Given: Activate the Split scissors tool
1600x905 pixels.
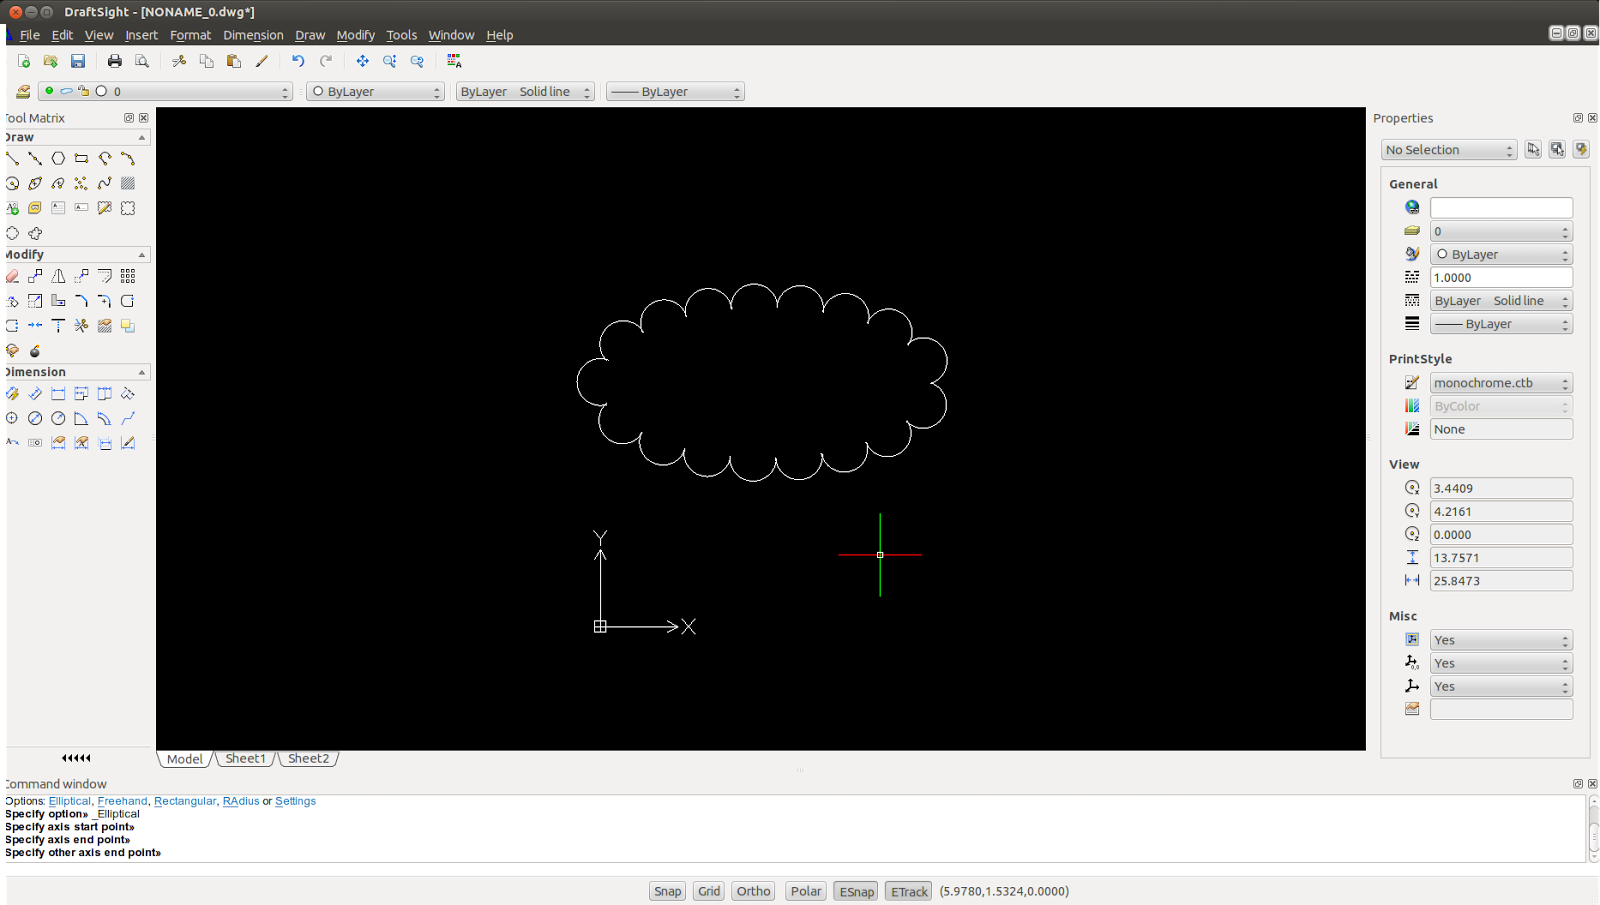Looking at the screenshot, I should pos(81,326).
